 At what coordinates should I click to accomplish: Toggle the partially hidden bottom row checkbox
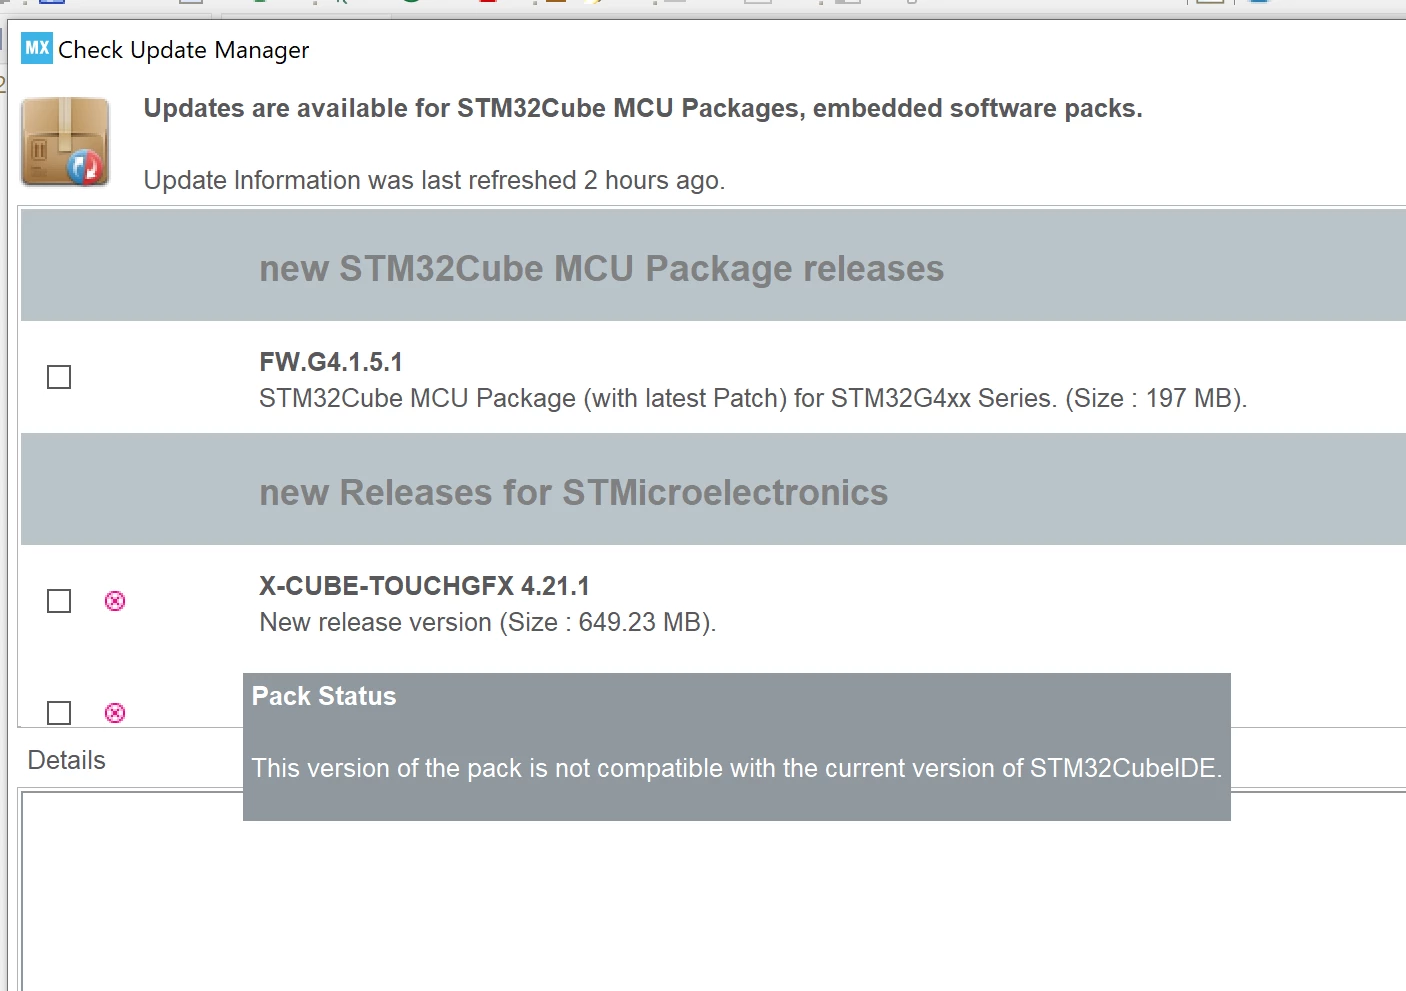(59, 713)
